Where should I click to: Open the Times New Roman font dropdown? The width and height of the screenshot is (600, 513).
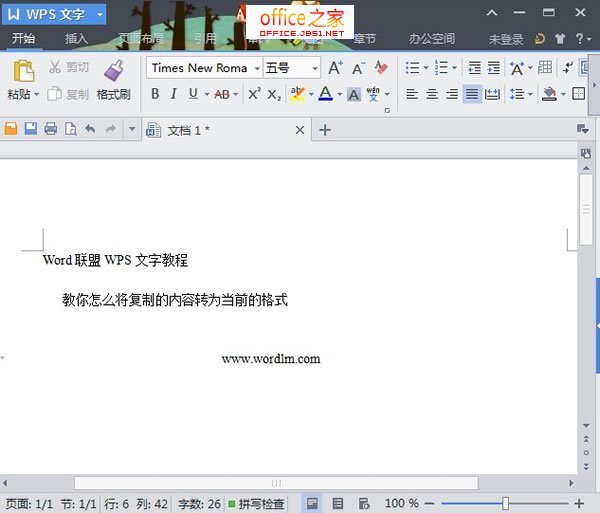[x=256, y=68]
